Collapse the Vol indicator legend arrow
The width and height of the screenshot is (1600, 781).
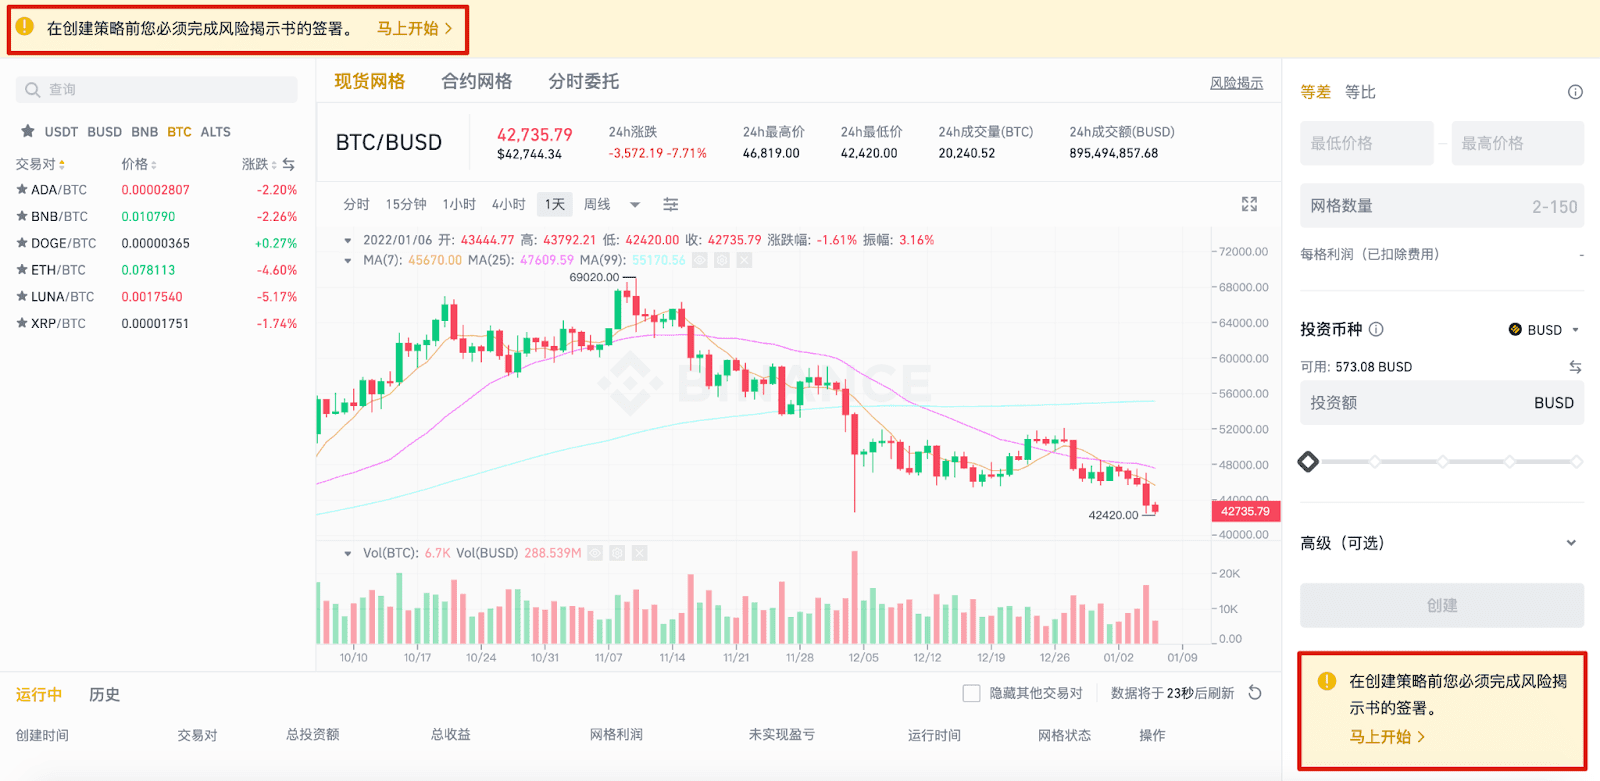tap(348, 553)
